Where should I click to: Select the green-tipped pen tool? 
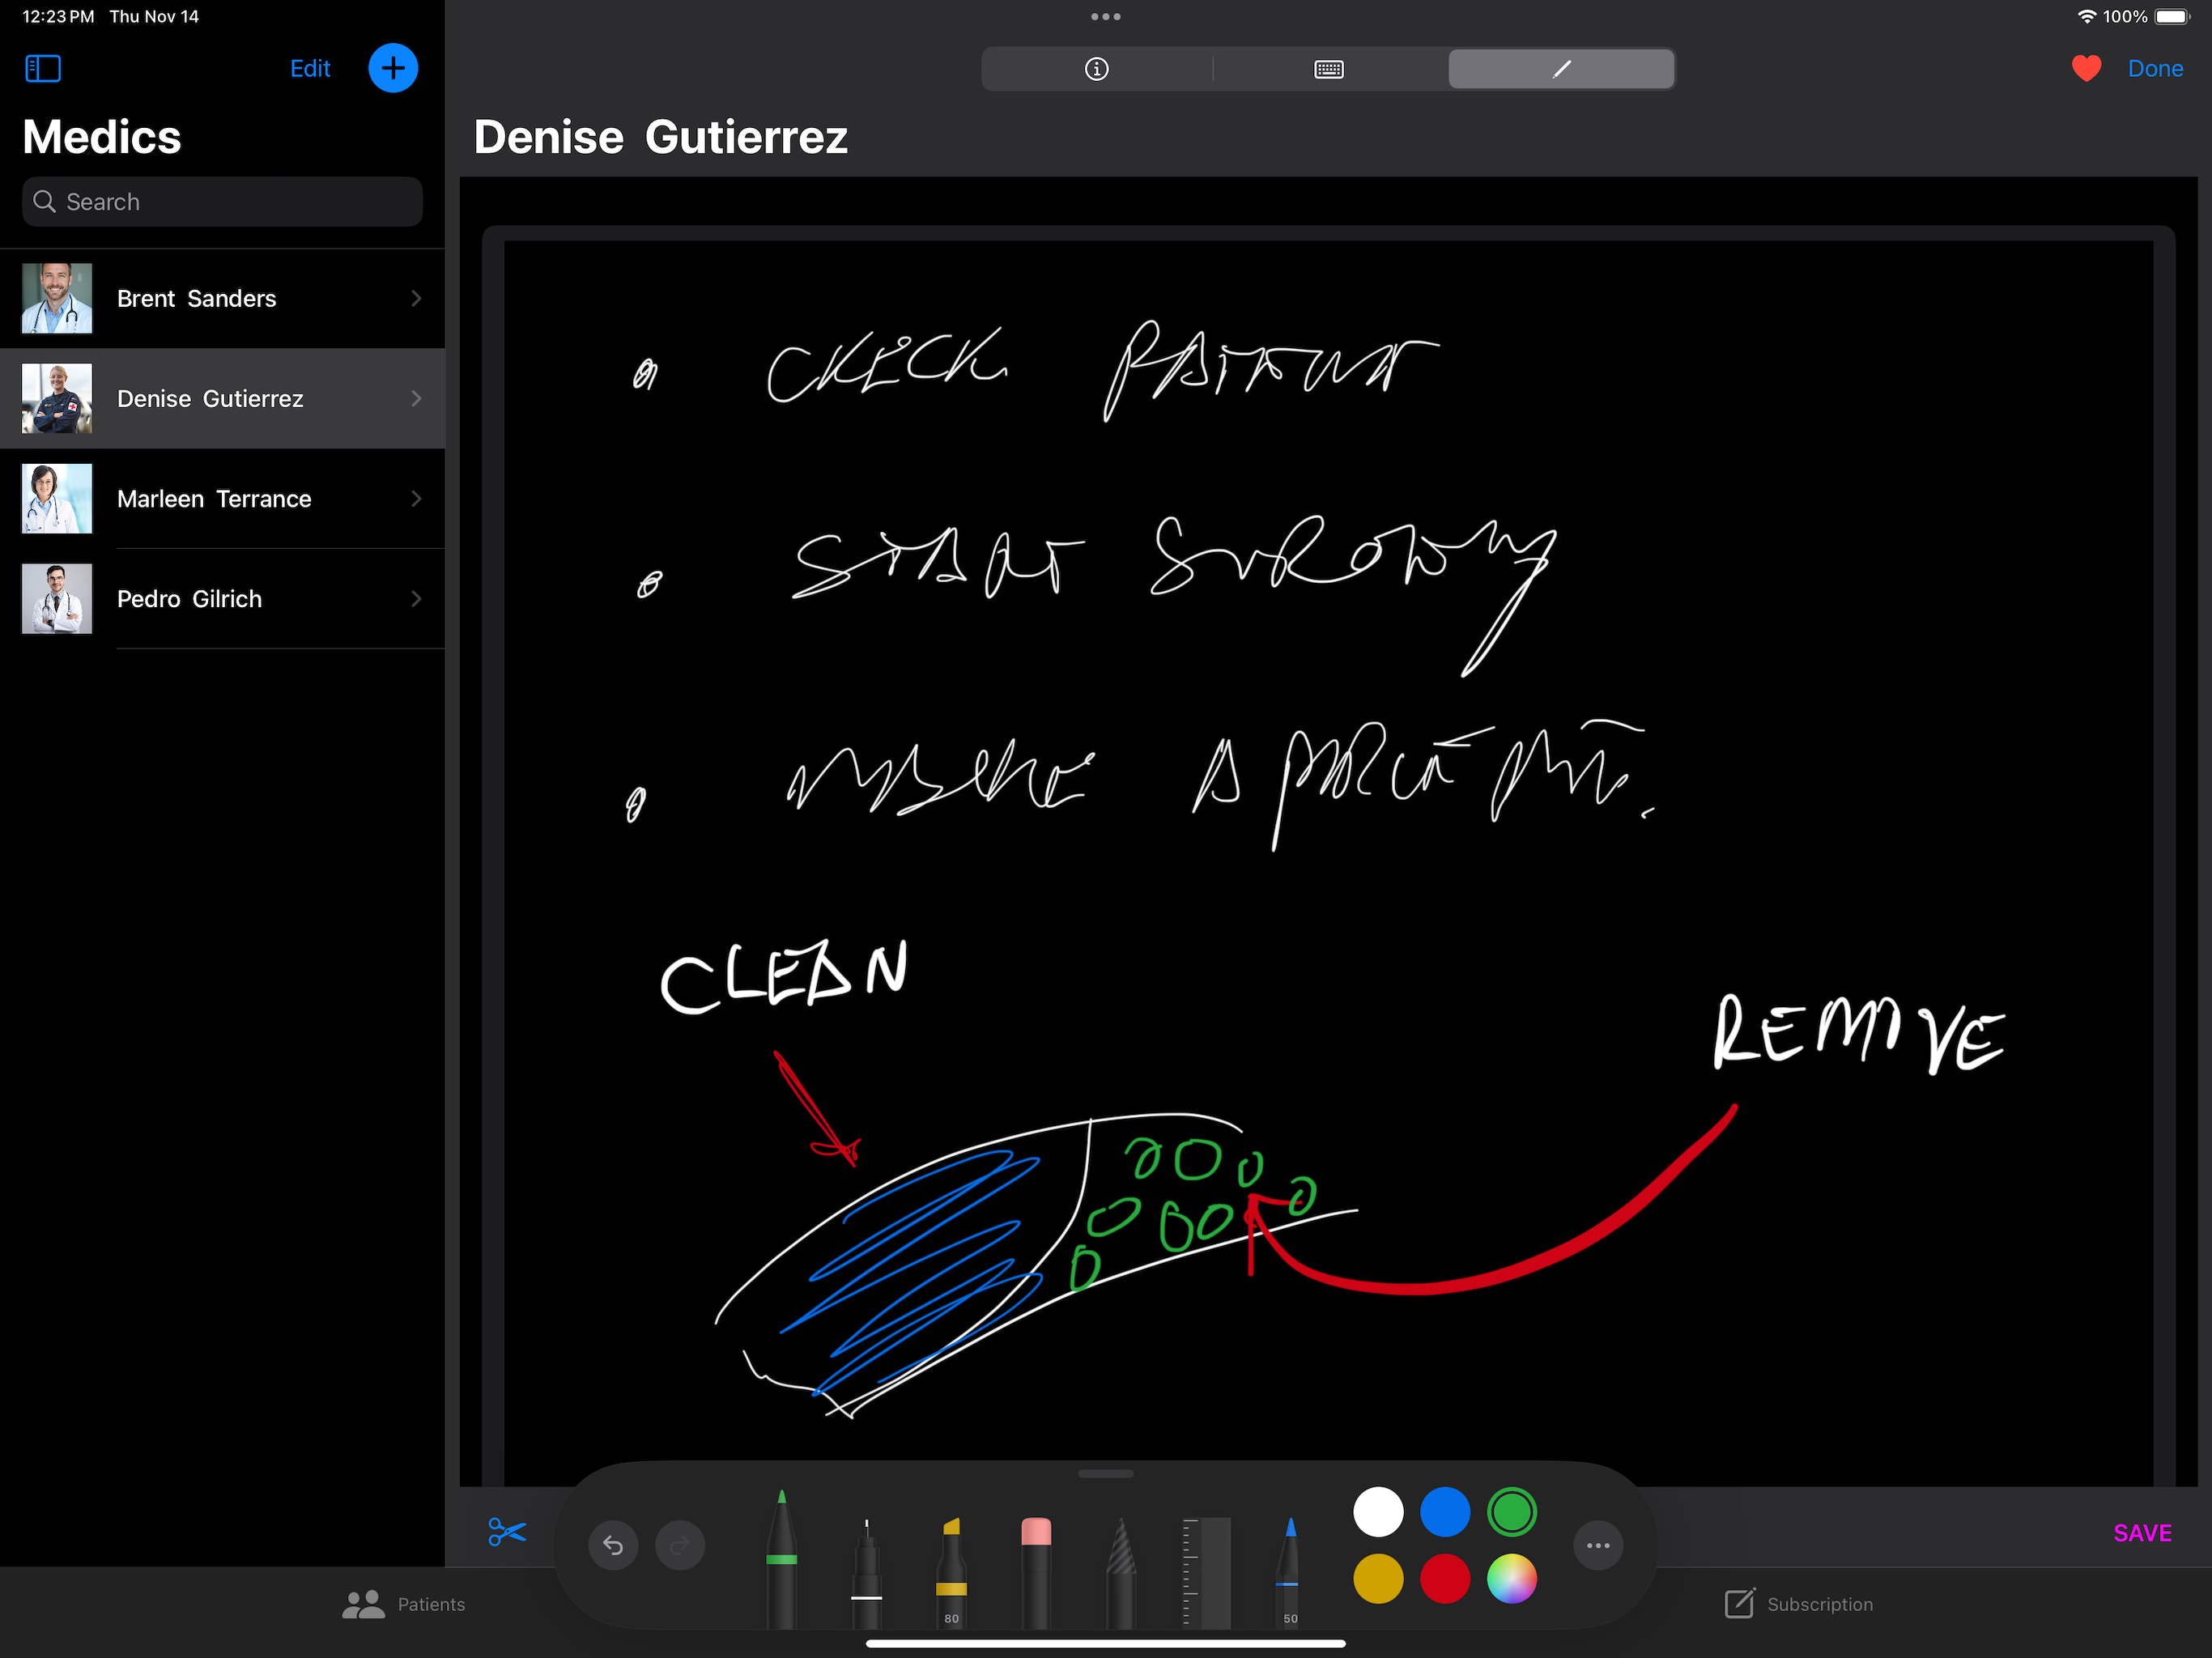(x=781, y=1559)
